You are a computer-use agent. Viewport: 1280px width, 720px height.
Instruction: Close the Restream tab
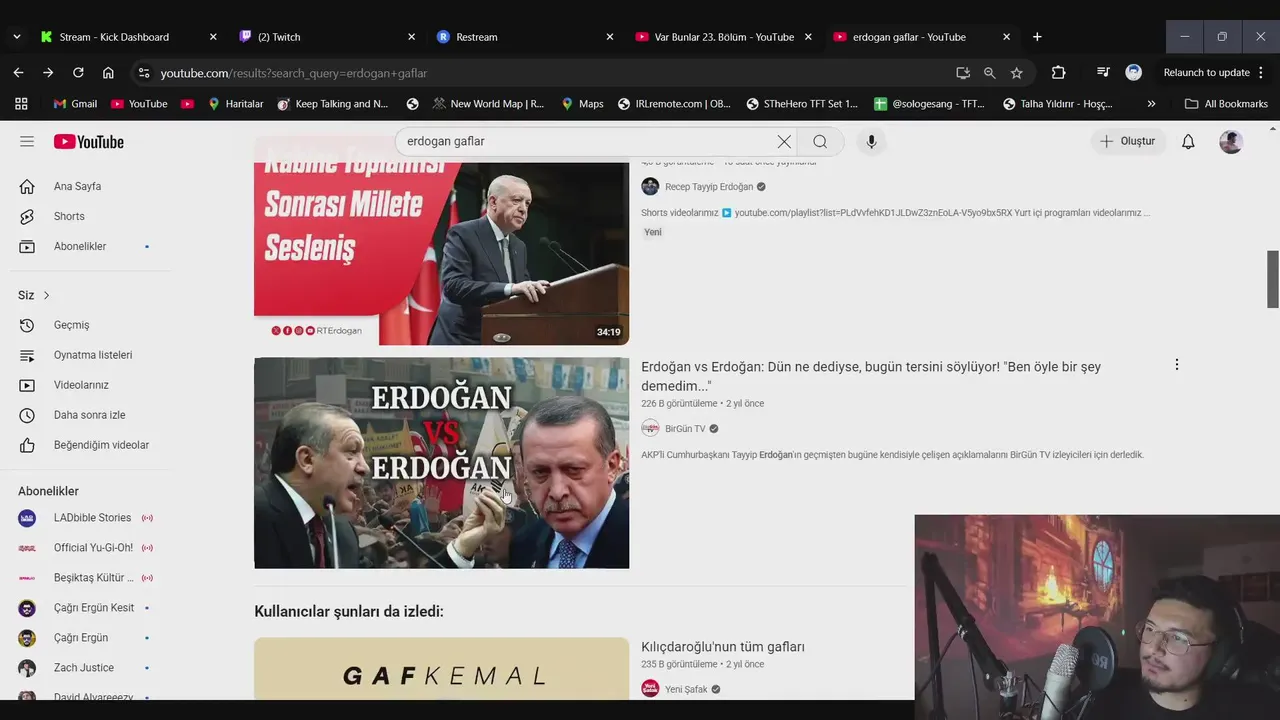pos(610,37)
